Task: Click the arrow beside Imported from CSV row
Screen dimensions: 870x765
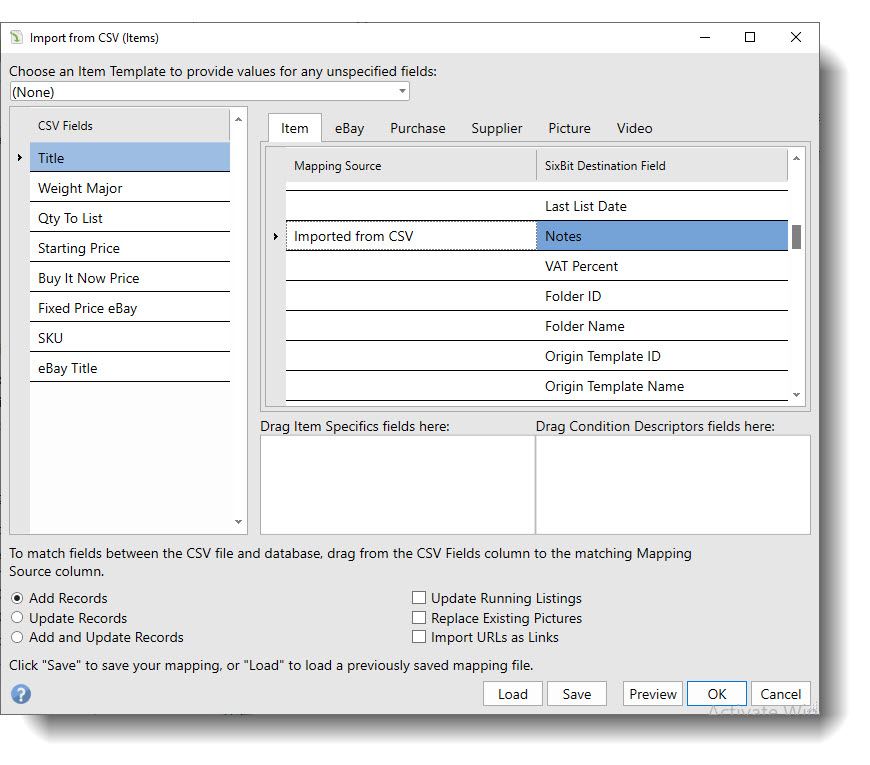Action: pyautogui.click(x=276, y=236)
